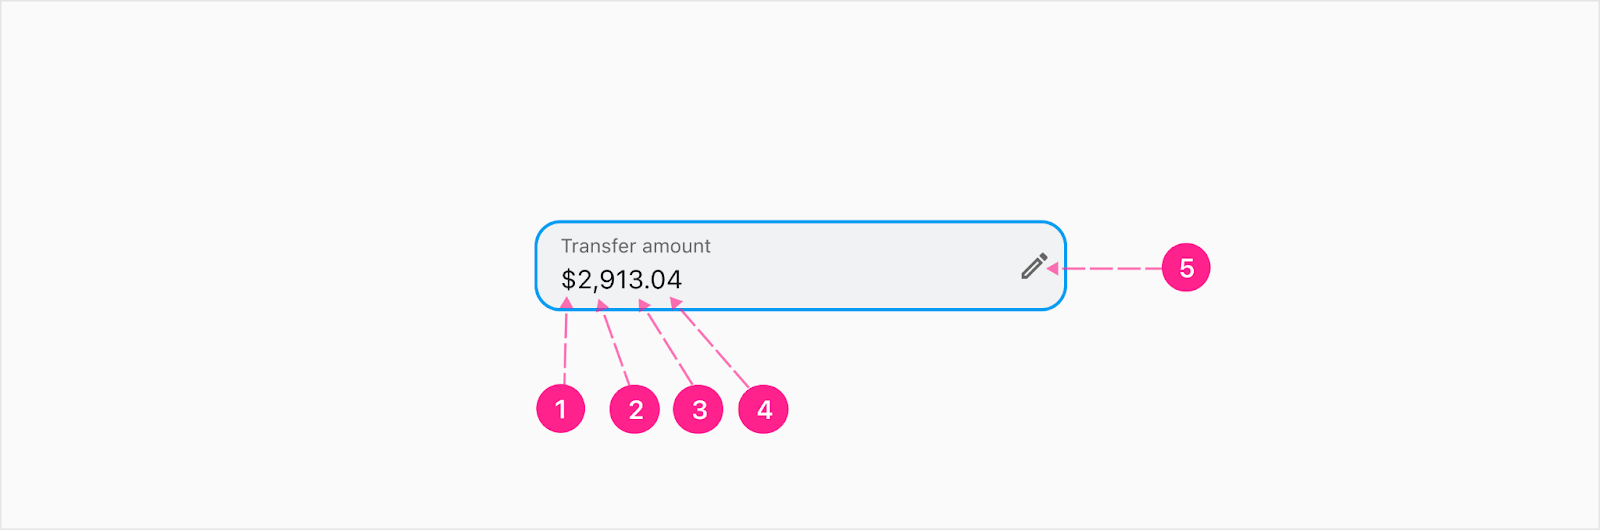Screen dimensions: 1600x530
Task: Click the word "amount" in the field label
Action: (677, 246)
